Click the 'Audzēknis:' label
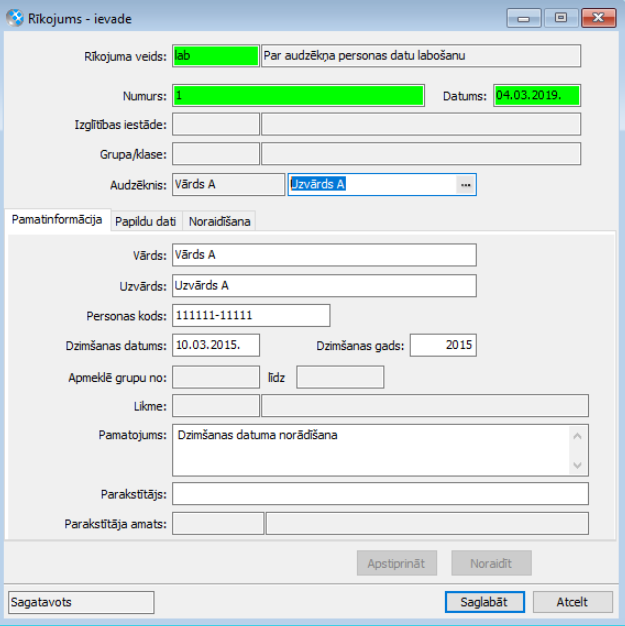 138,185
